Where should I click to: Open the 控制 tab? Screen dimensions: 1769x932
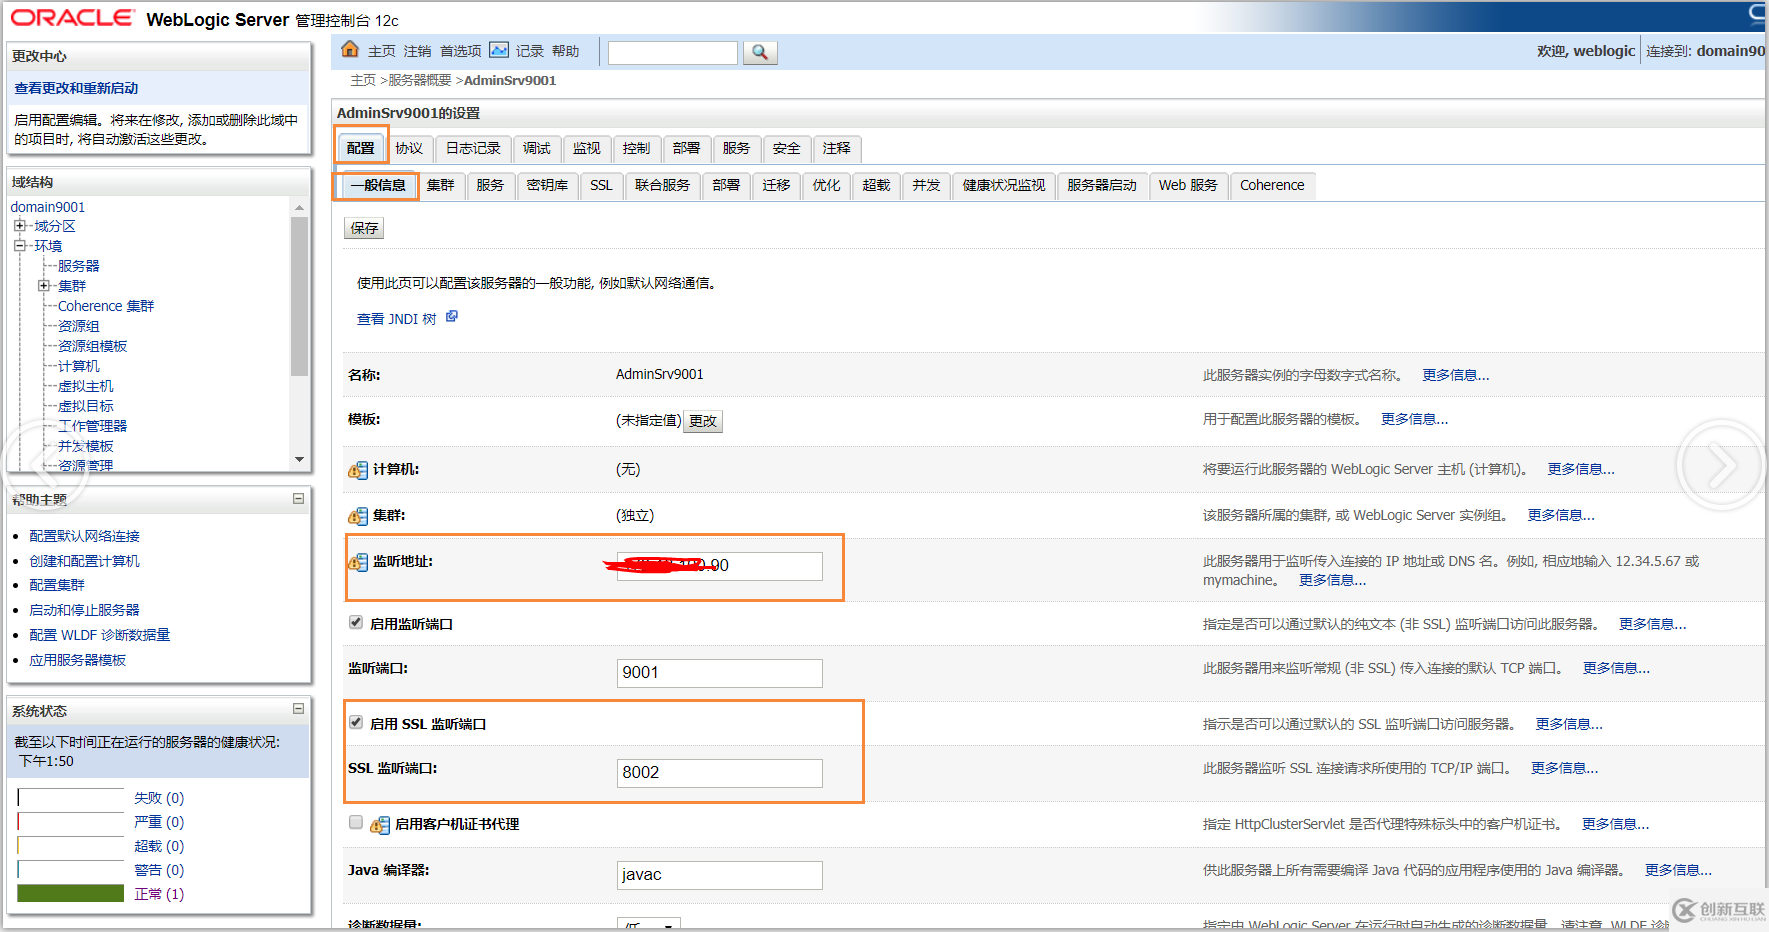[637, 148]
